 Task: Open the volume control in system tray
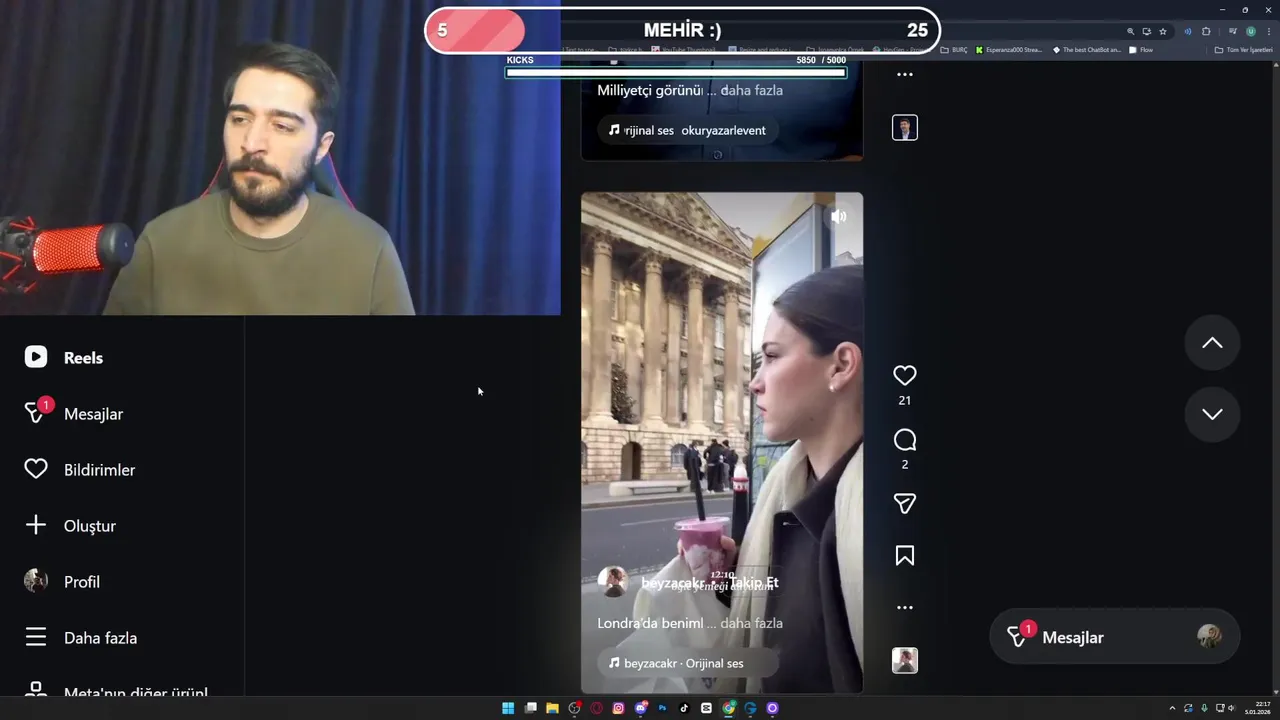pyautogui.click(x=1231, y=708)
